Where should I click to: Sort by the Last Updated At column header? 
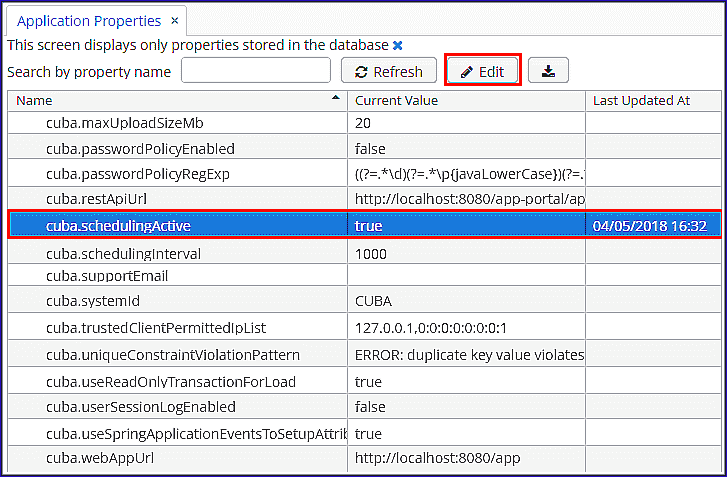[653, 101]
